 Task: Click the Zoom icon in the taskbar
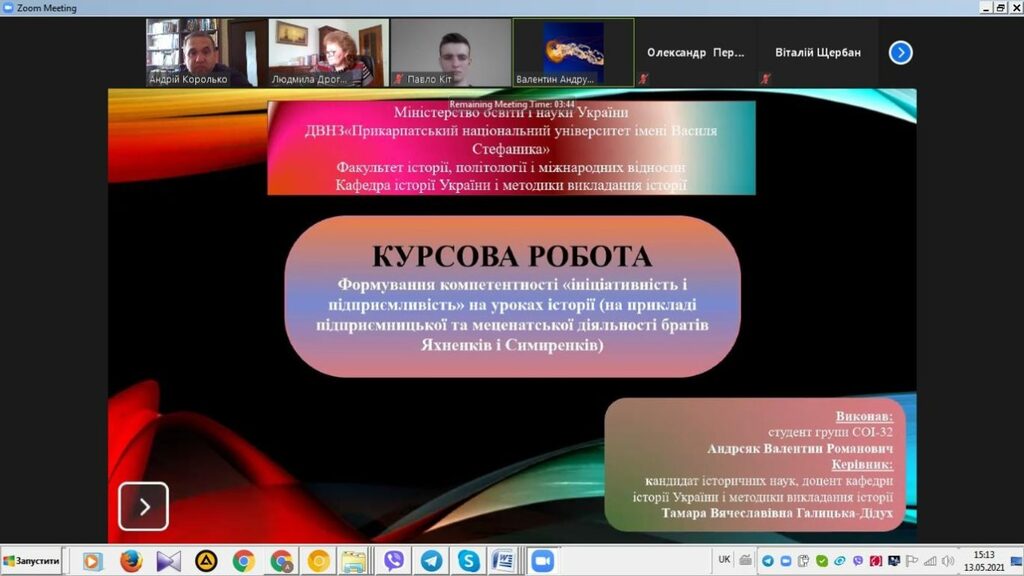pos(542,561)
